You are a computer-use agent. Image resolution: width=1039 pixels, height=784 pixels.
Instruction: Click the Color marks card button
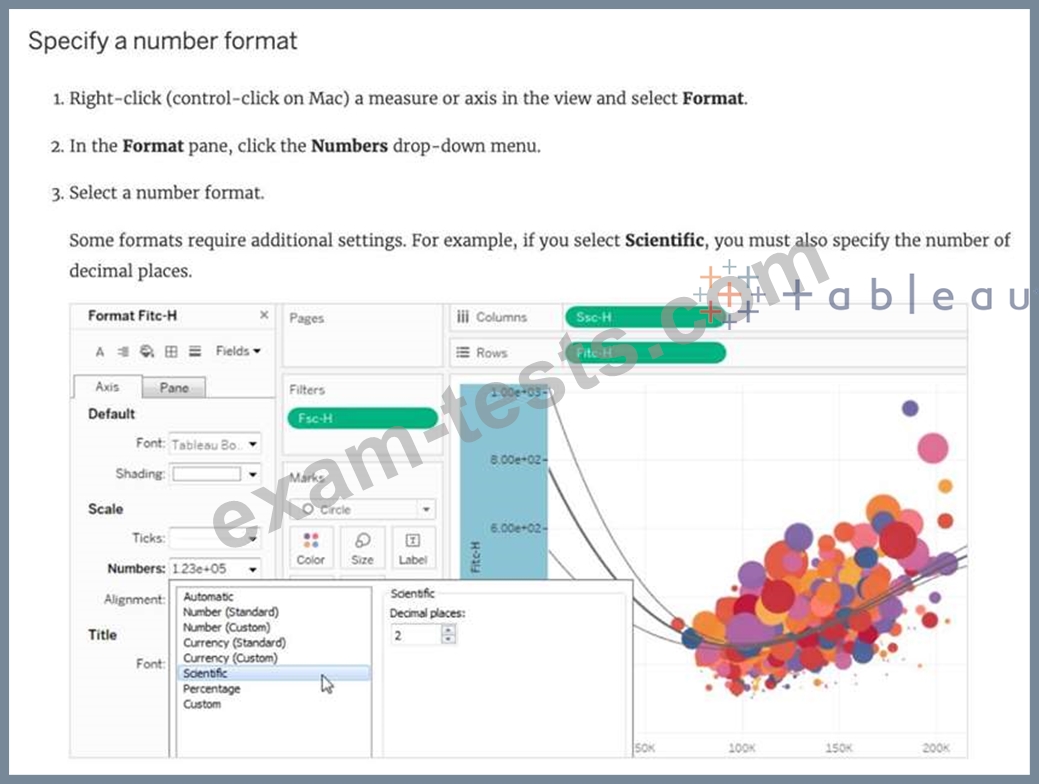[311, 547]
